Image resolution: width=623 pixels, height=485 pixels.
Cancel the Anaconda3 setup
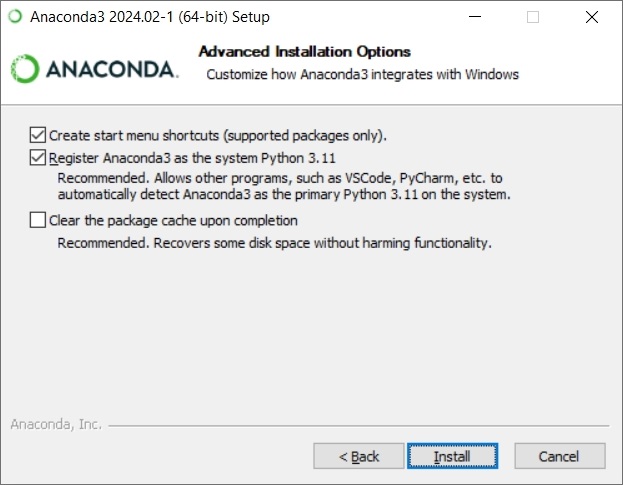point(560,456)
